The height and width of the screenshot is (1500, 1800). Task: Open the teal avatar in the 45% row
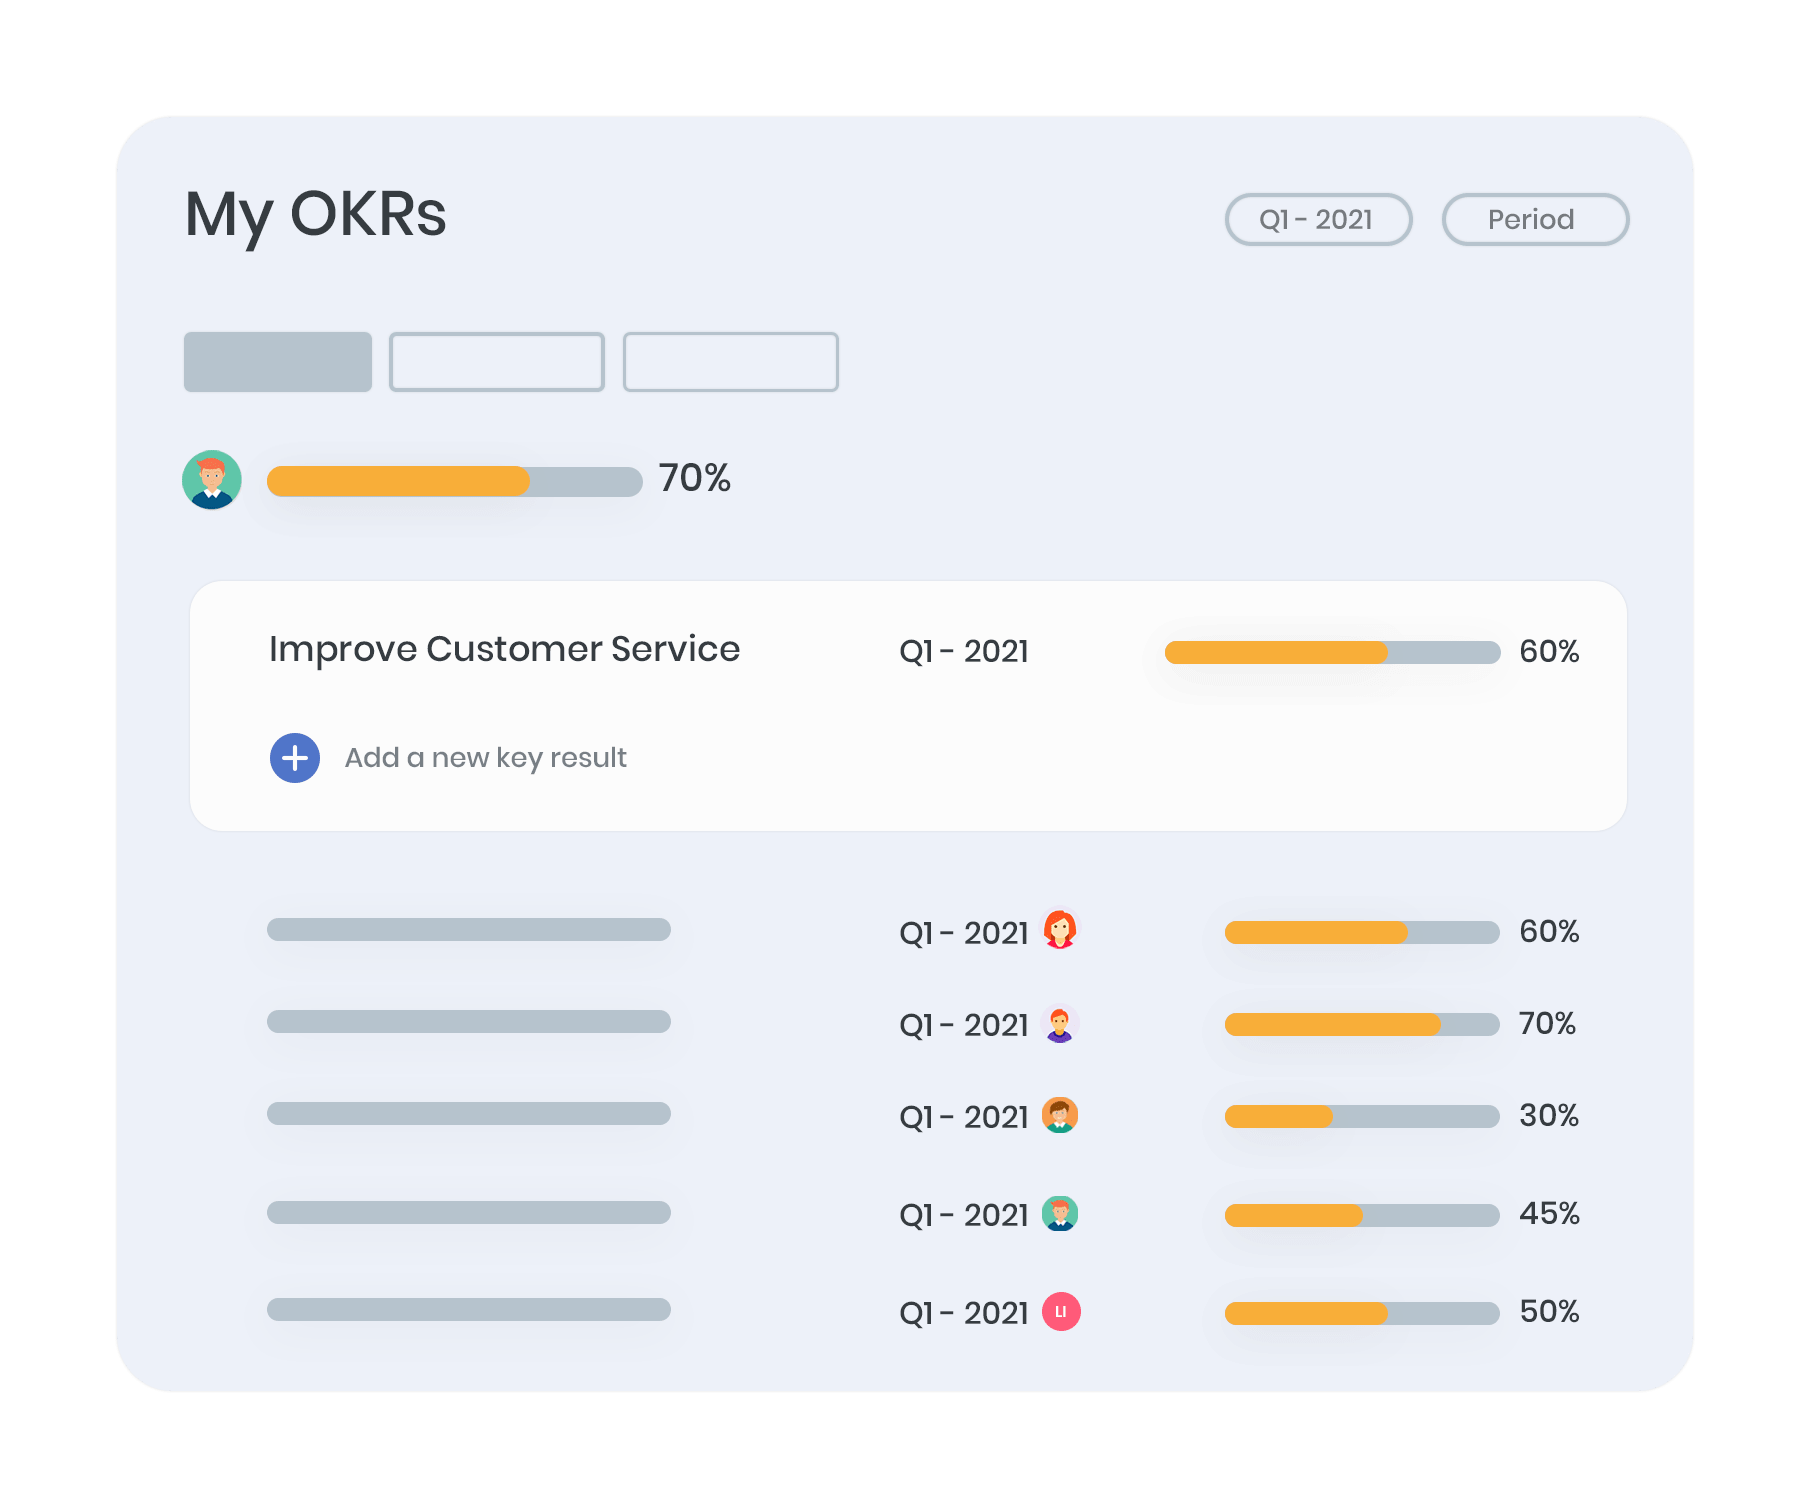point(1060,1213)
